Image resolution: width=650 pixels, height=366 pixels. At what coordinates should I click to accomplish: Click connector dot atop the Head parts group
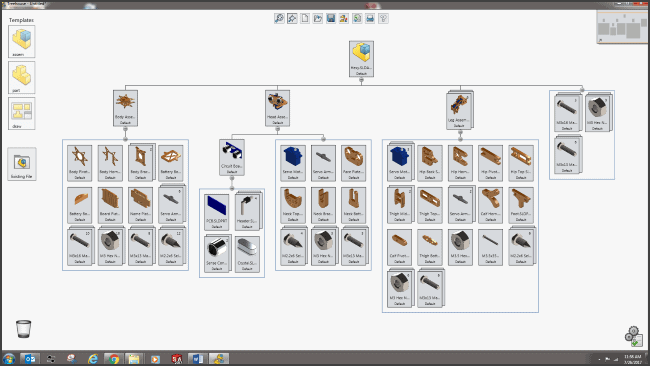(x=323, y=139)
